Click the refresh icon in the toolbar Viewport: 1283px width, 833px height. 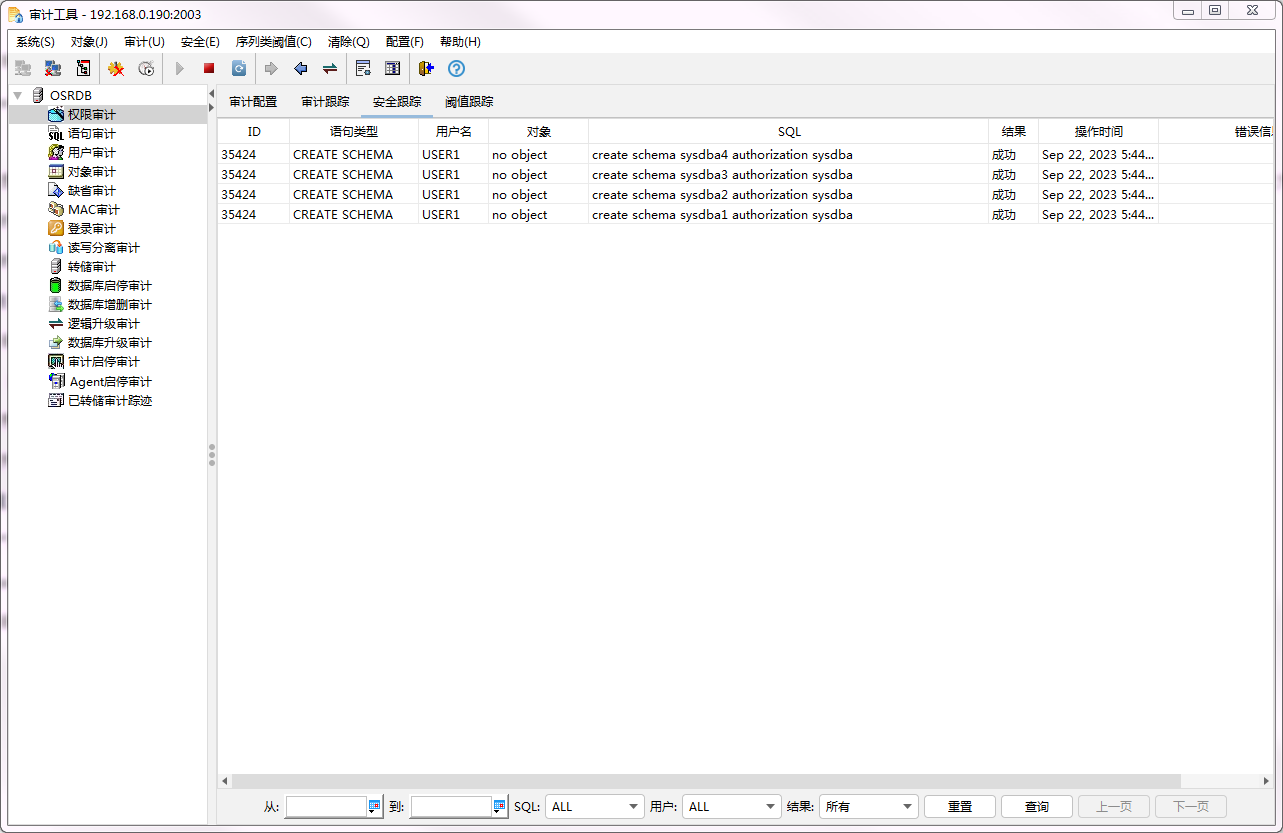click(x=239, y=69)
